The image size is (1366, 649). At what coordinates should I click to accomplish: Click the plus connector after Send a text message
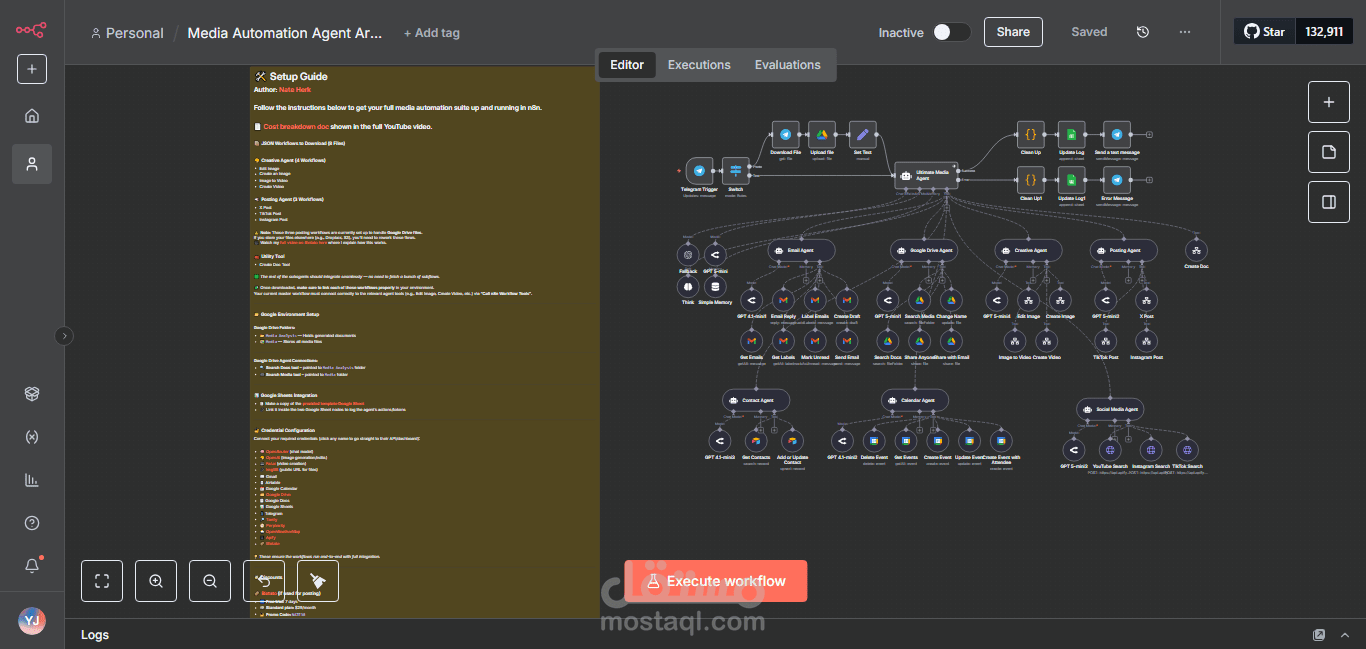coord(1150,135)
